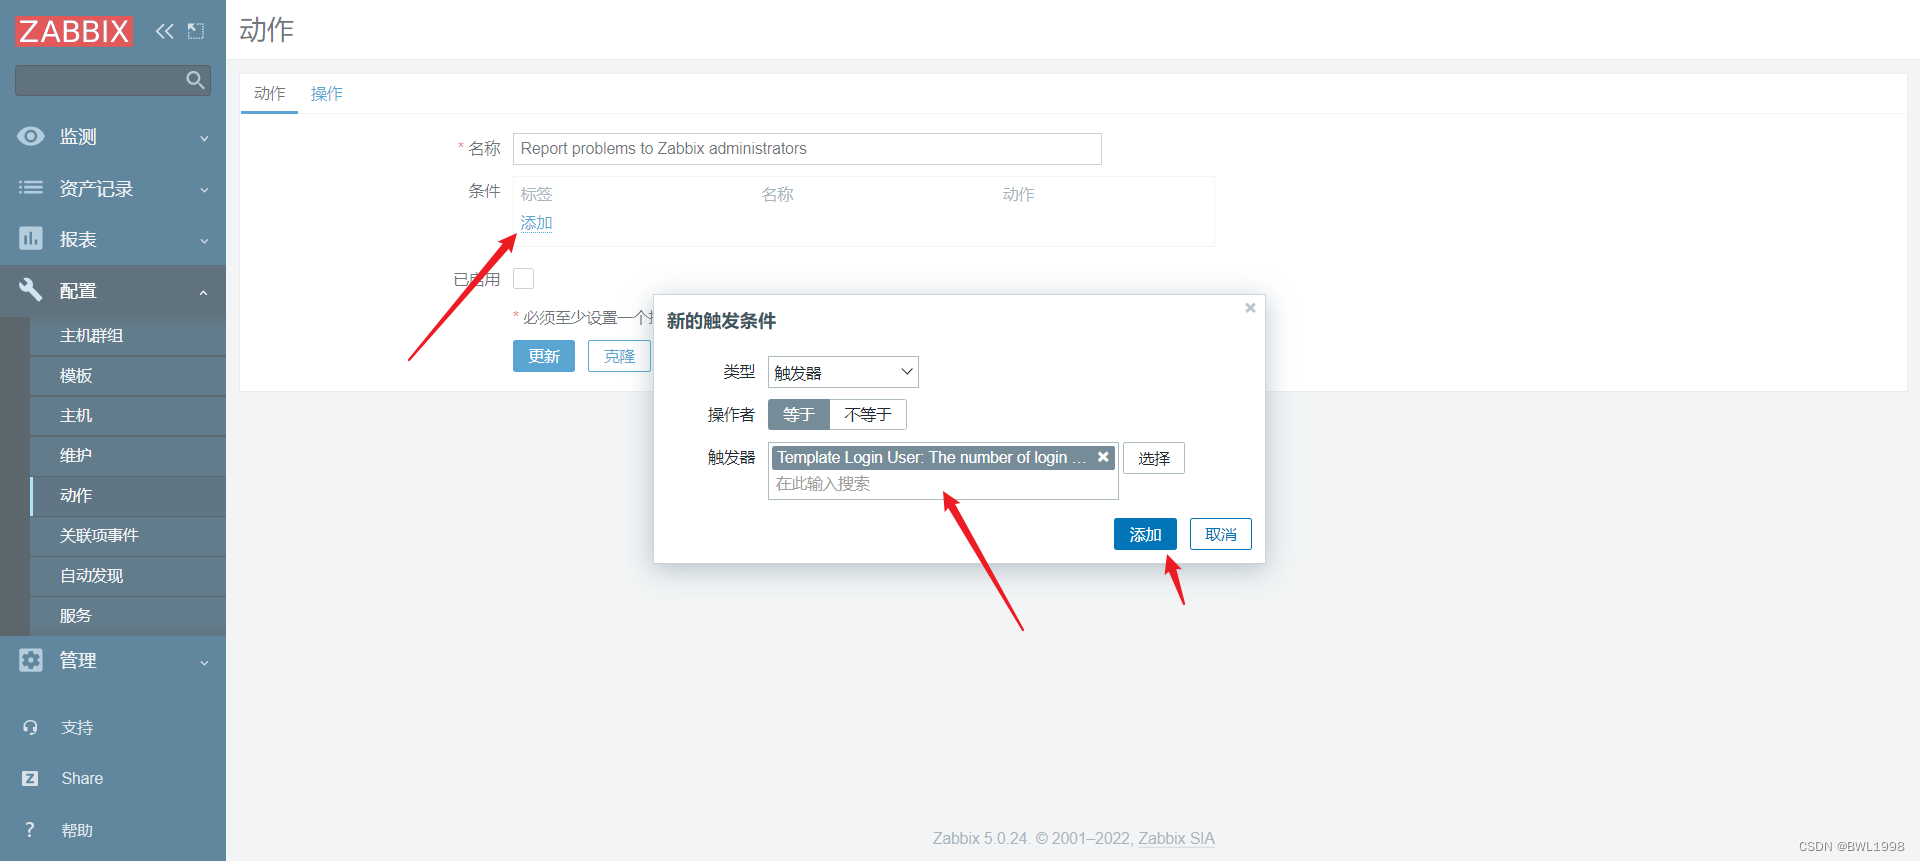Collapse the sidebar with double-chevron icon

165,31
